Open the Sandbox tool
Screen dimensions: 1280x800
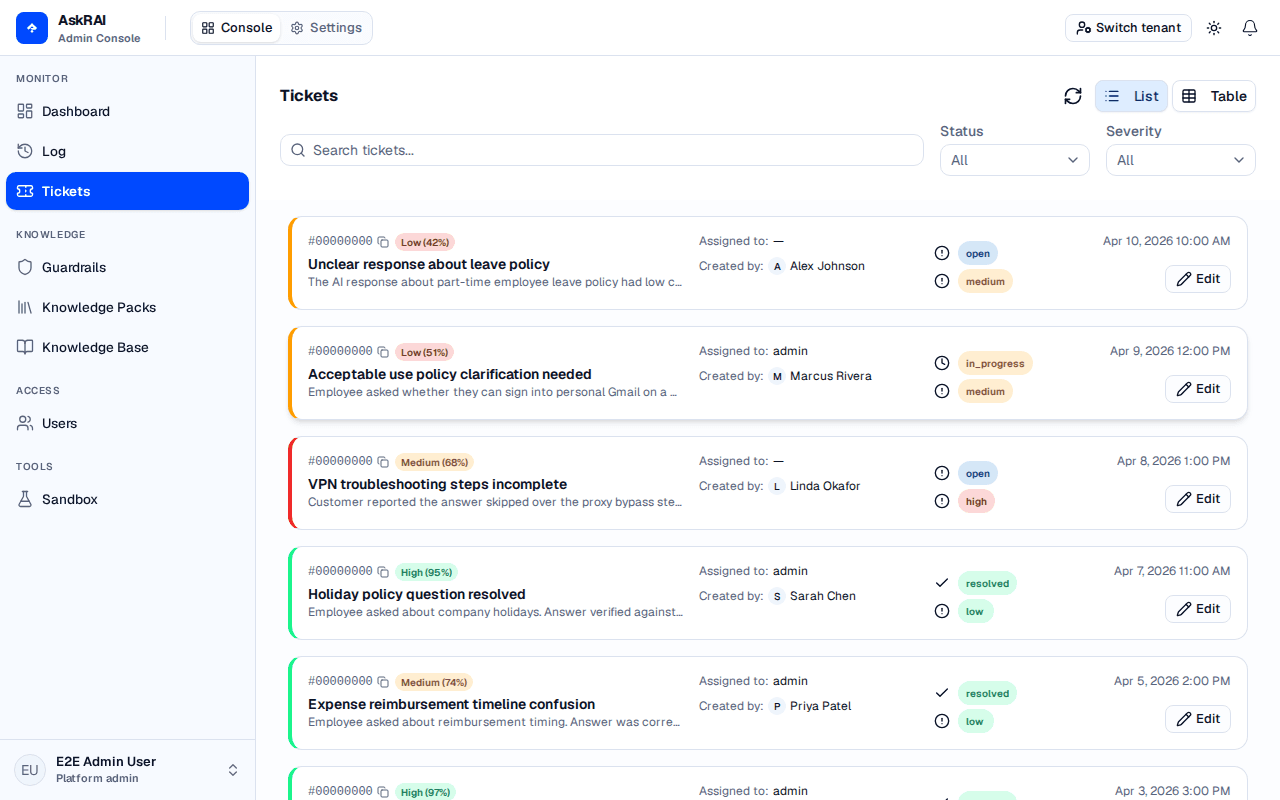click(128, 499)
